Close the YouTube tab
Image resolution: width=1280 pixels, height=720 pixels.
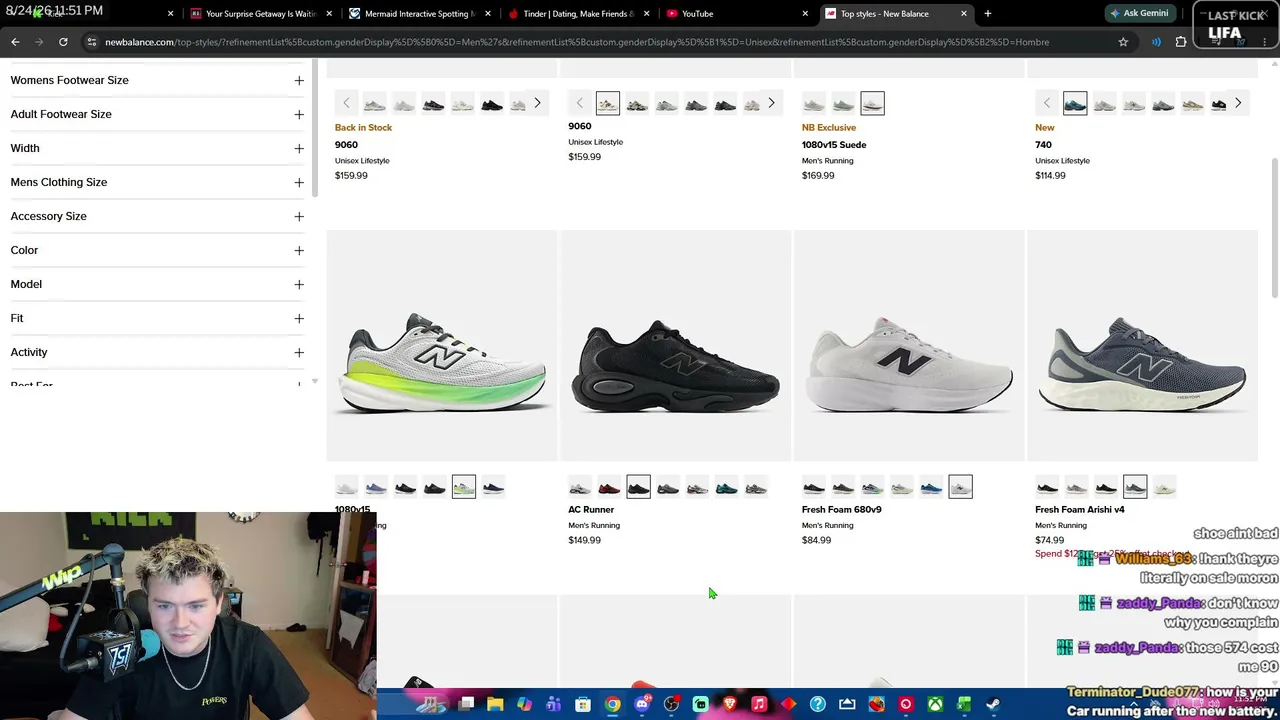(x=805, y=14)
